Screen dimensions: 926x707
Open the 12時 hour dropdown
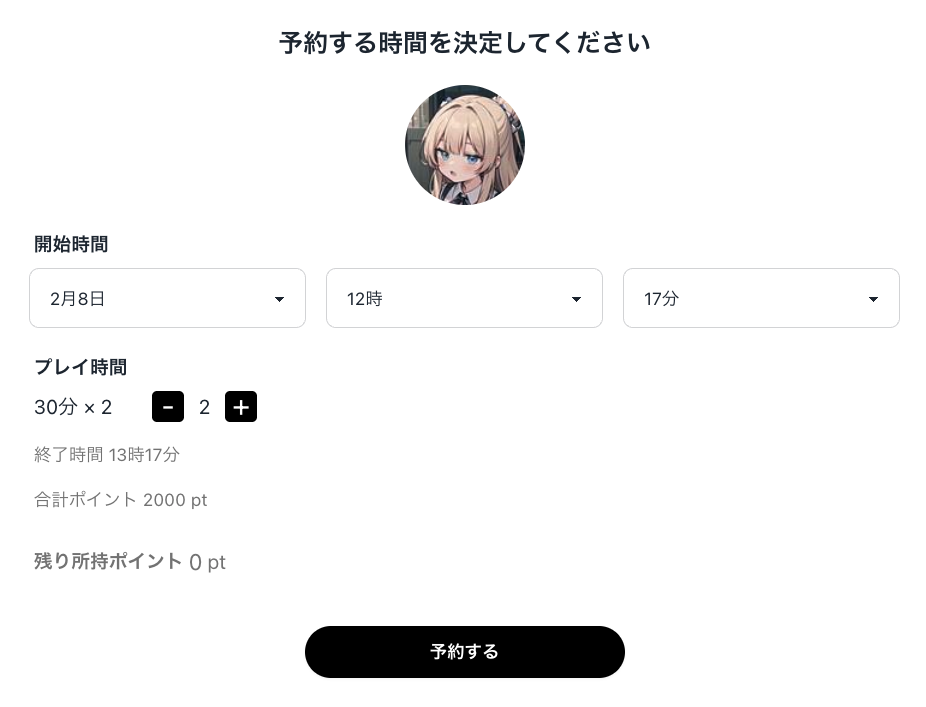(464, 298)
